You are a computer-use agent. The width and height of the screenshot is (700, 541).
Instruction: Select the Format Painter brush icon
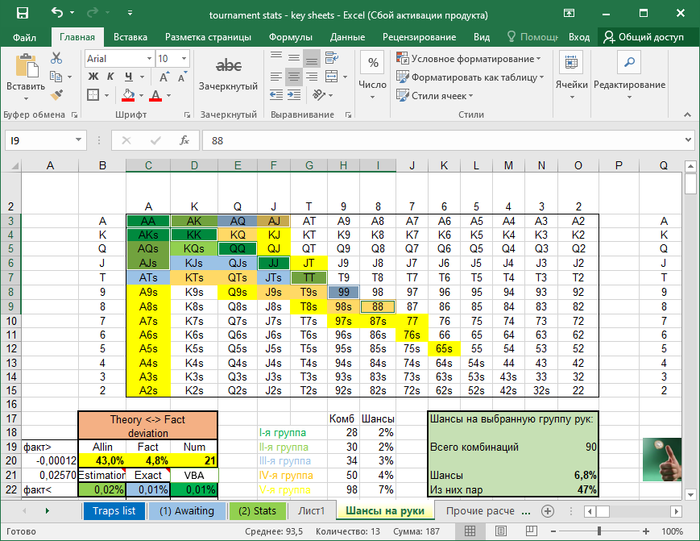coord(56,95)
